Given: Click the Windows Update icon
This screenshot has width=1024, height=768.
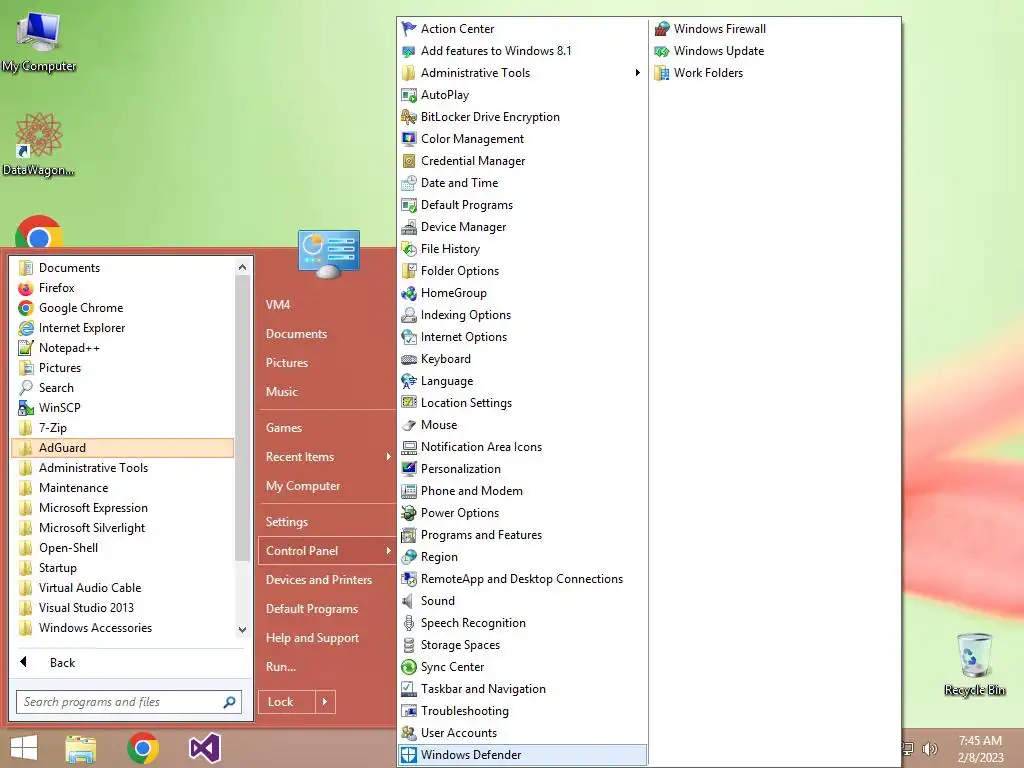Looking at the screenshot, I should (662, 51).
